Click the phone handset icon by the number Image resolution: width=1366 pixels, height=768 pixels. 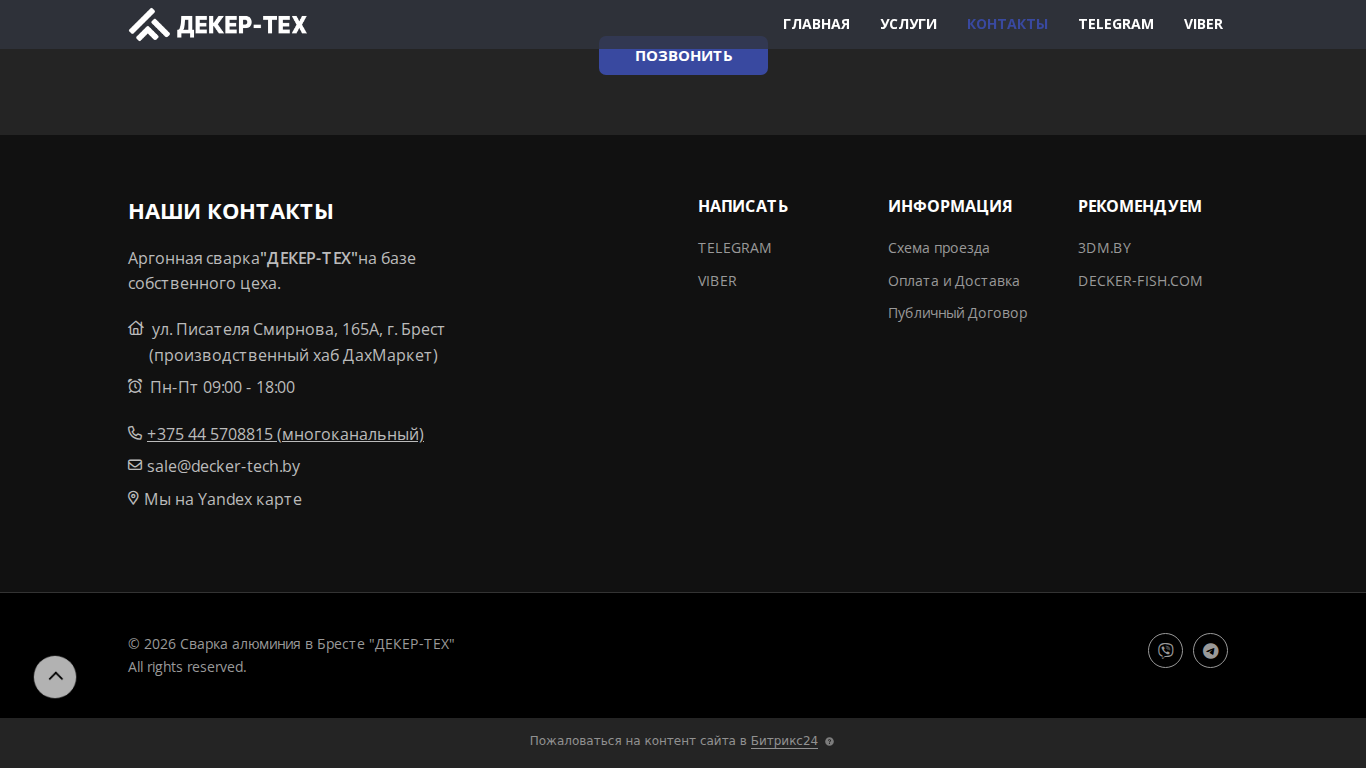[135, 433]
